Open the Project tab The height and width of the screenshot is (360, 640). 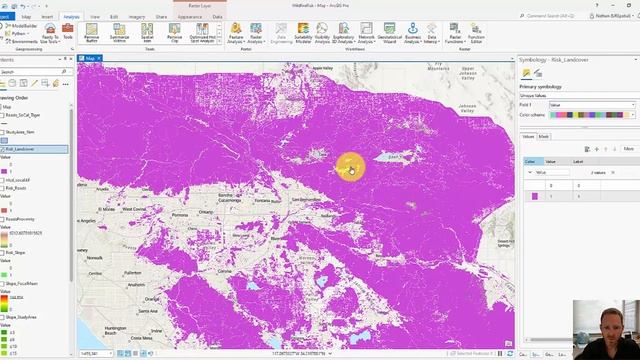pos(6,17)
